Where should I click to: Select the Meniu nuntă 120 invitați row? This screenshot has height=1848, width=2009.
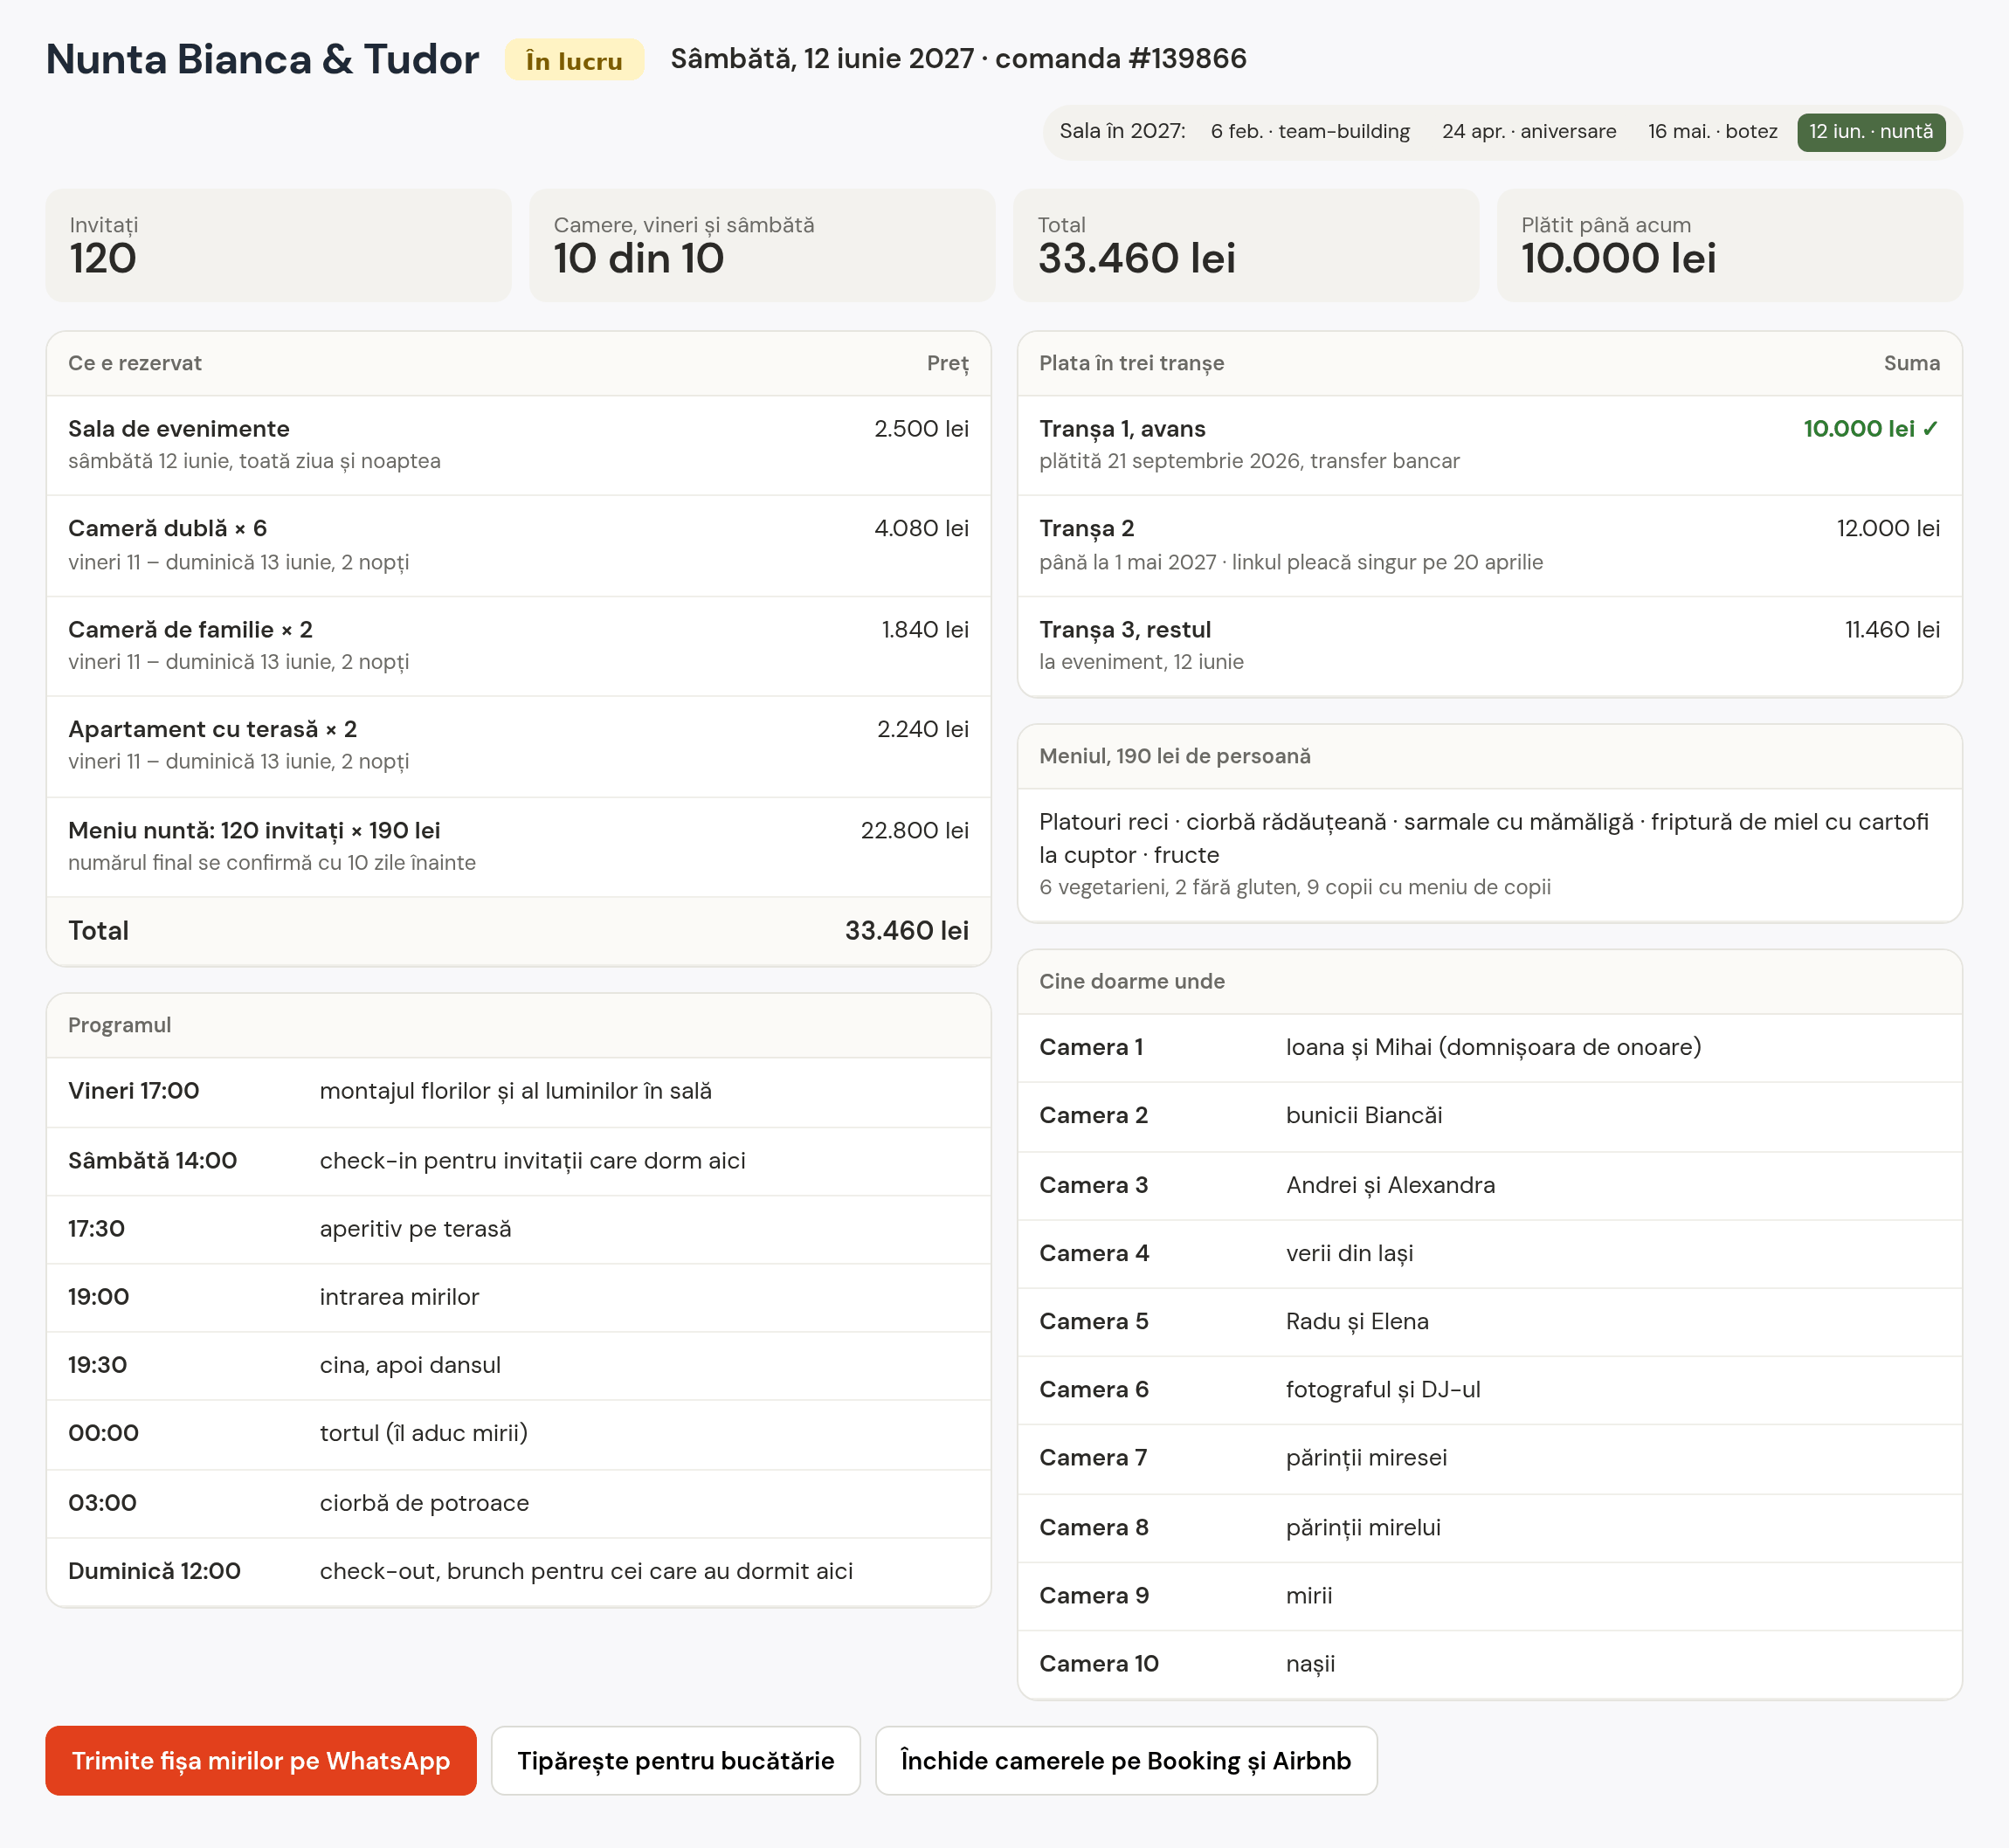tap(518, 846)
